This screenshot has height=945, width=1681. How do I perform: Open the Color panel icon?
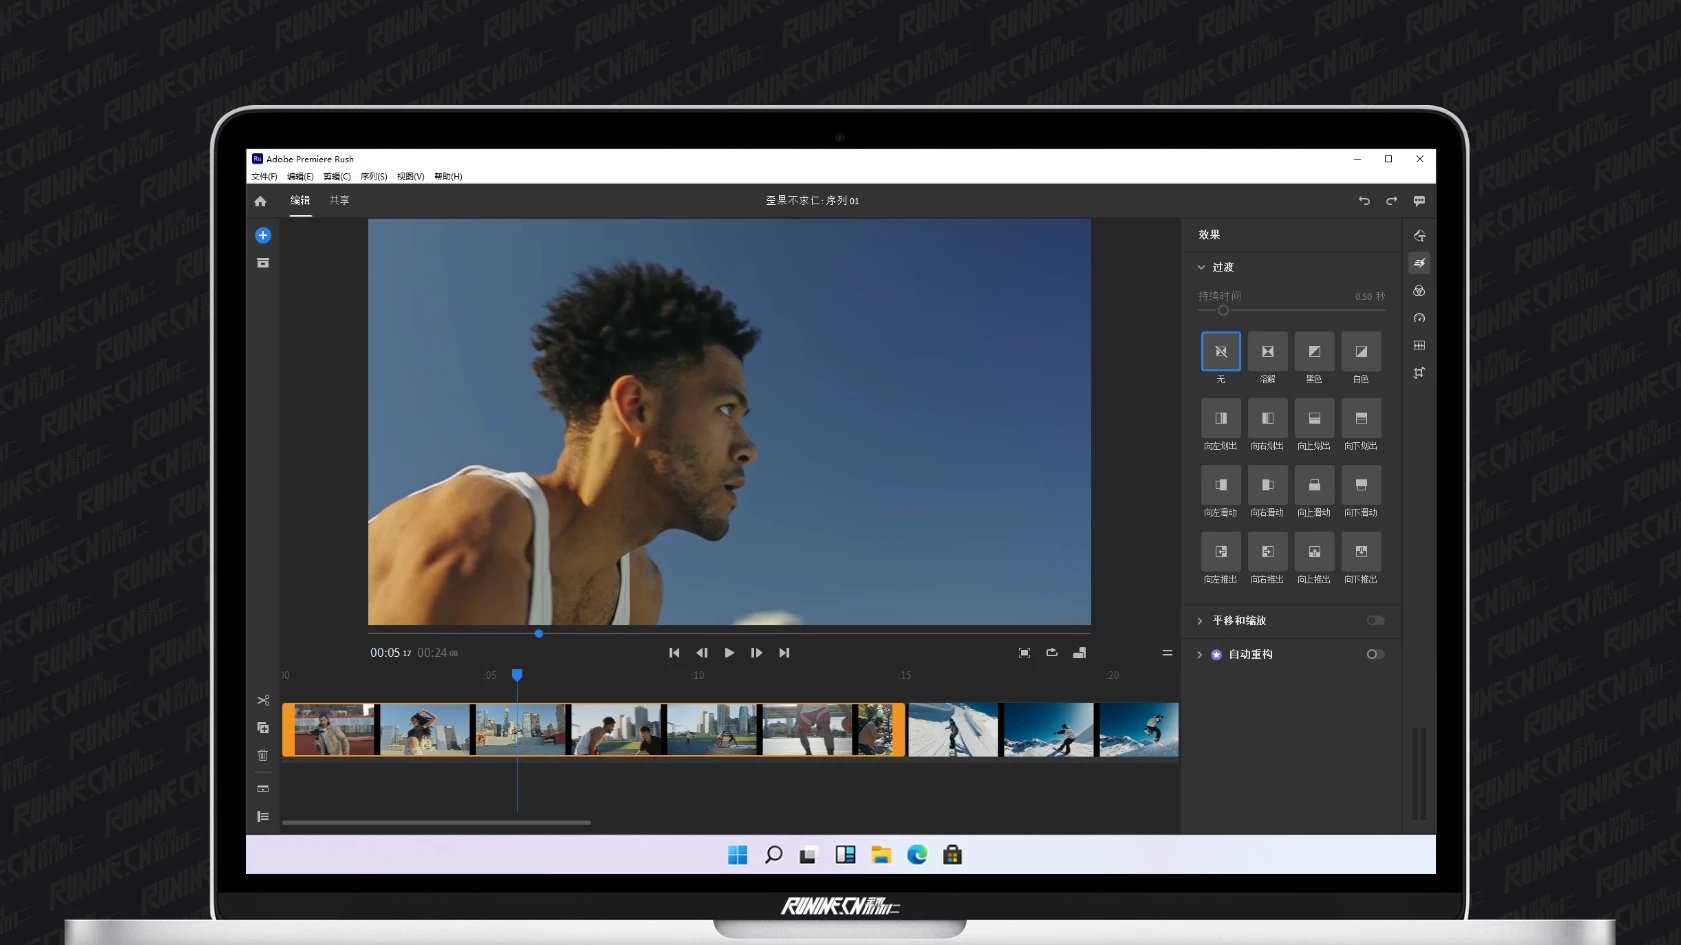coord(1419,291)
